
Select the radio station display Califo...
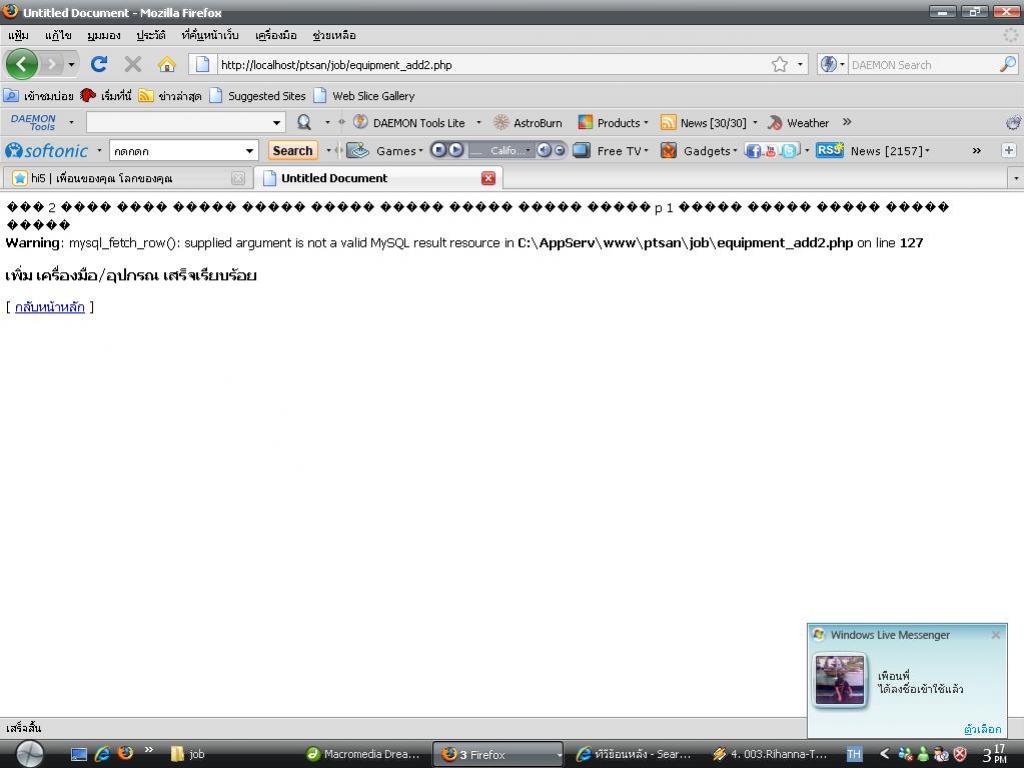pos(501,151)
